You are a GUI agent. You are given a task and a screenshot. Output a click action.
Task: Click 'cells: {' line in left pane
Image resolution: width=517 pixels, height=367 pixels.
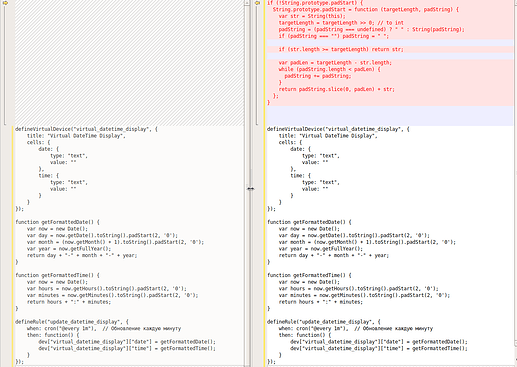39,142
